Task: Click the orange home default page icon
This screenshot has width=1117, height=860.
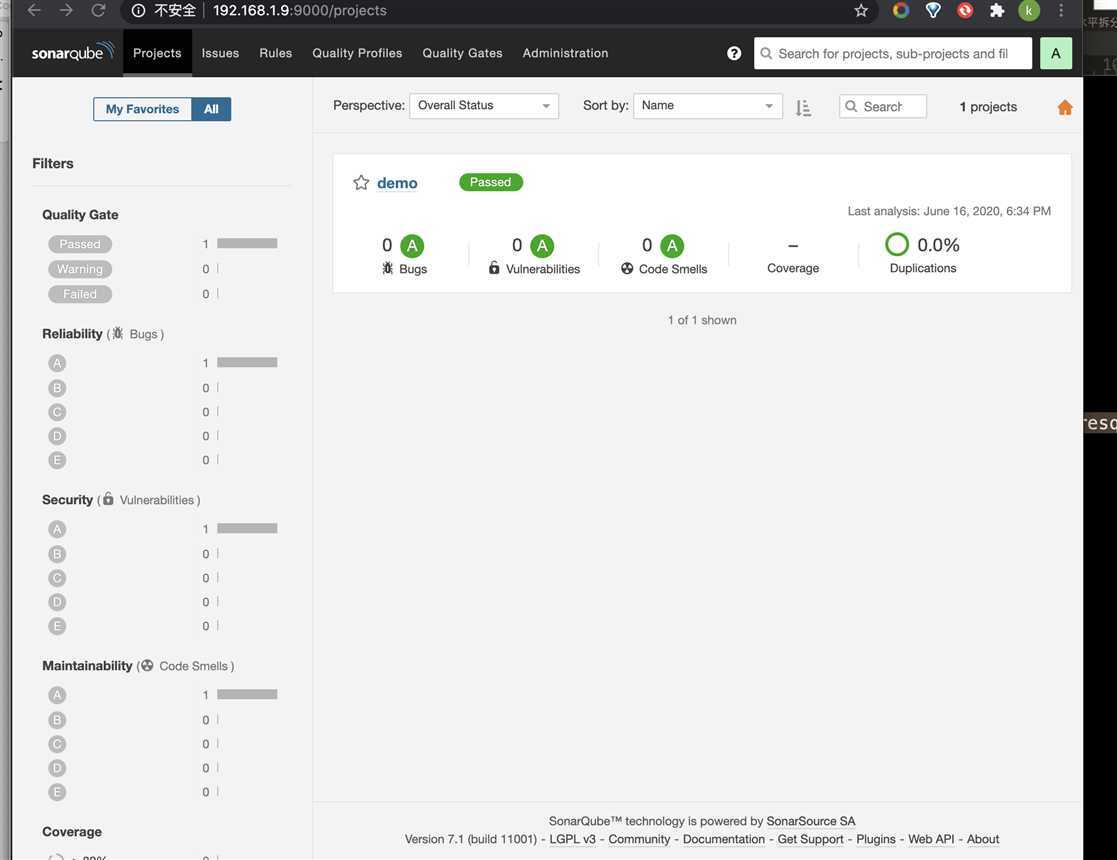Action: tap(1065, 107)
